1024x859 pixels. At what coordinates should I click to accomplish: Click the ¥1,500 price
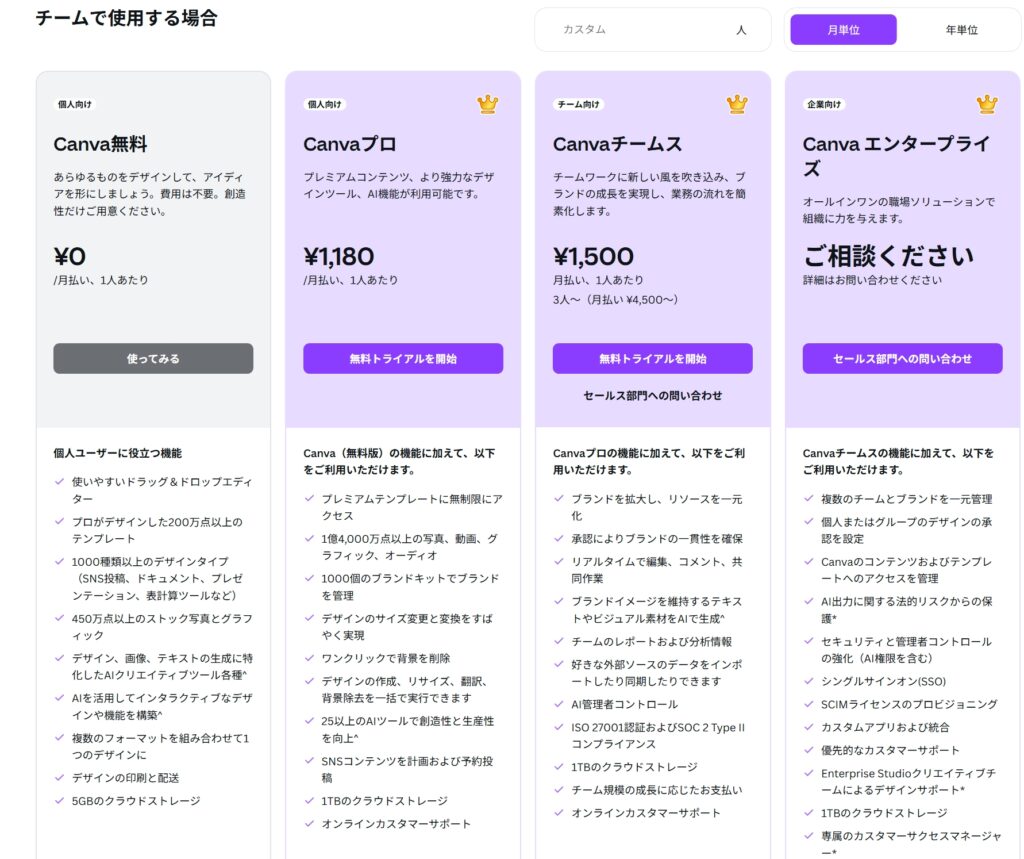(x=593, y=256)
